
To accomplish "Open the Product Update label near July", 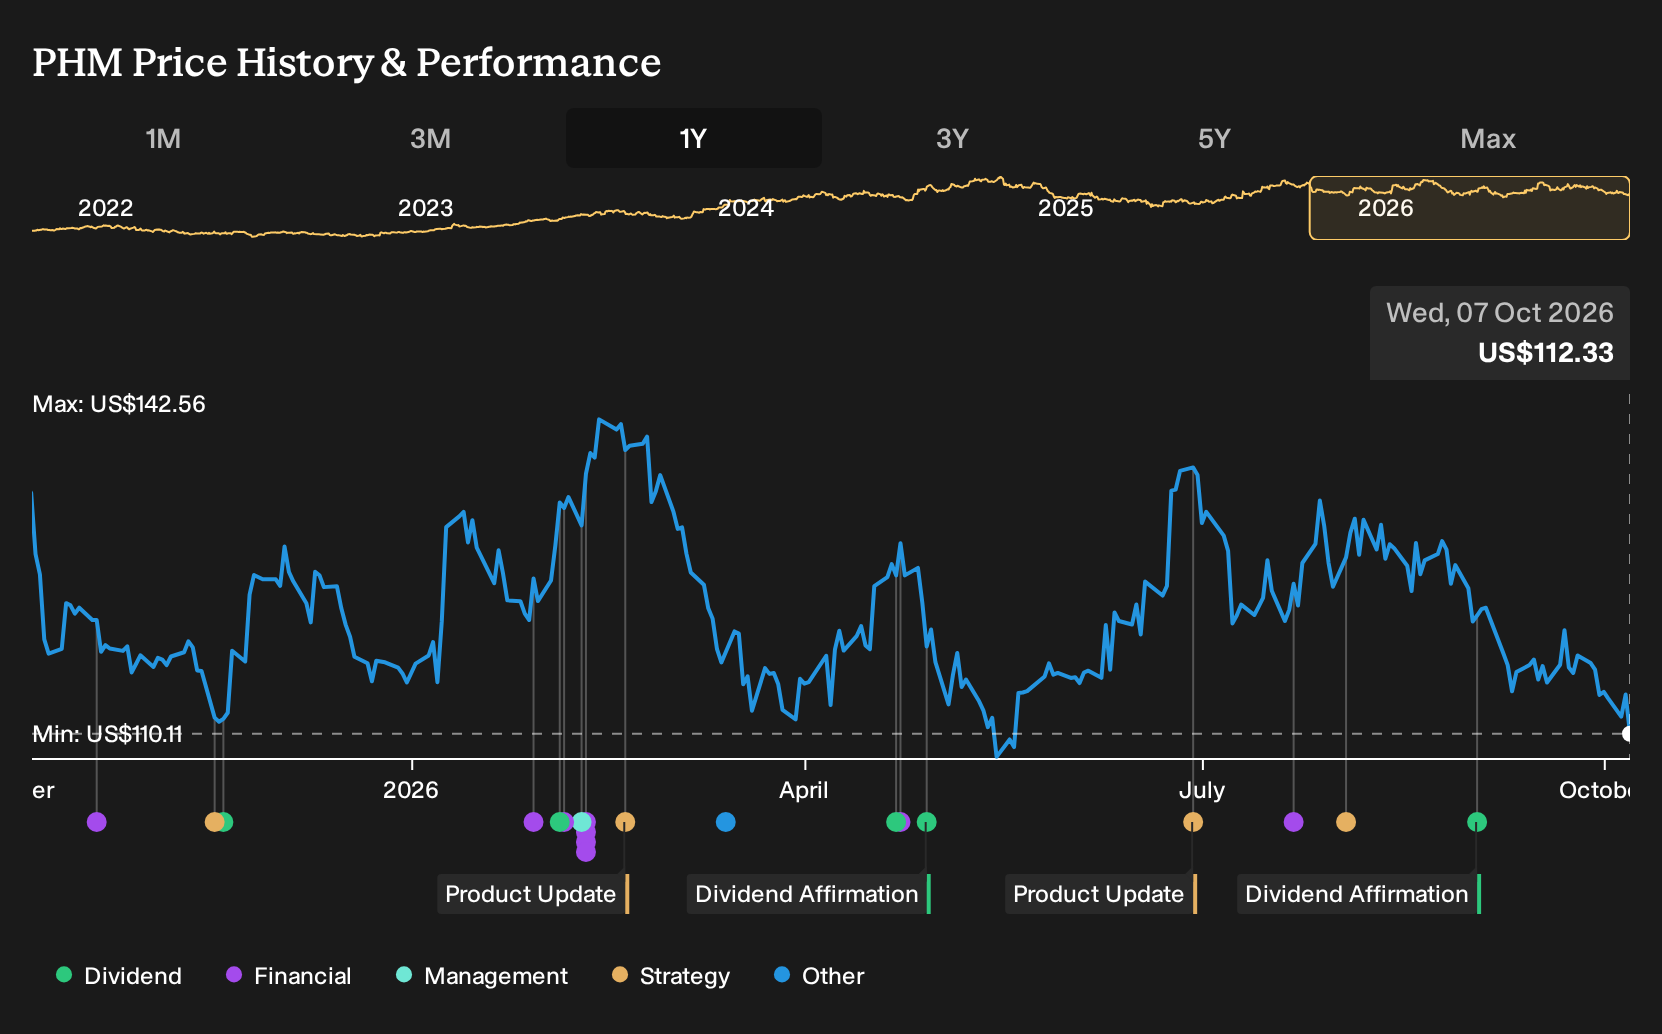I will pos(1101,894).
